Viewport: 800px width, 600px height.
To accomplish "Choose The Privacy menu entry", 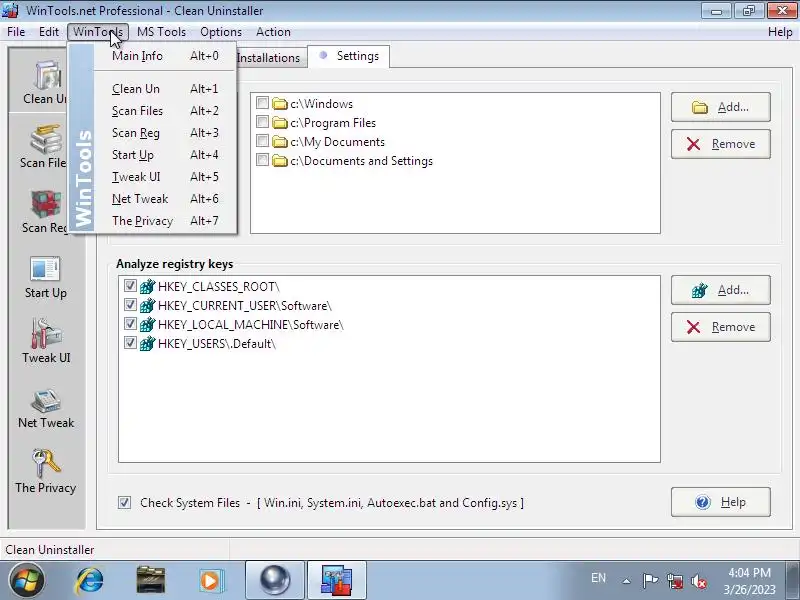I will pos(165,220).
